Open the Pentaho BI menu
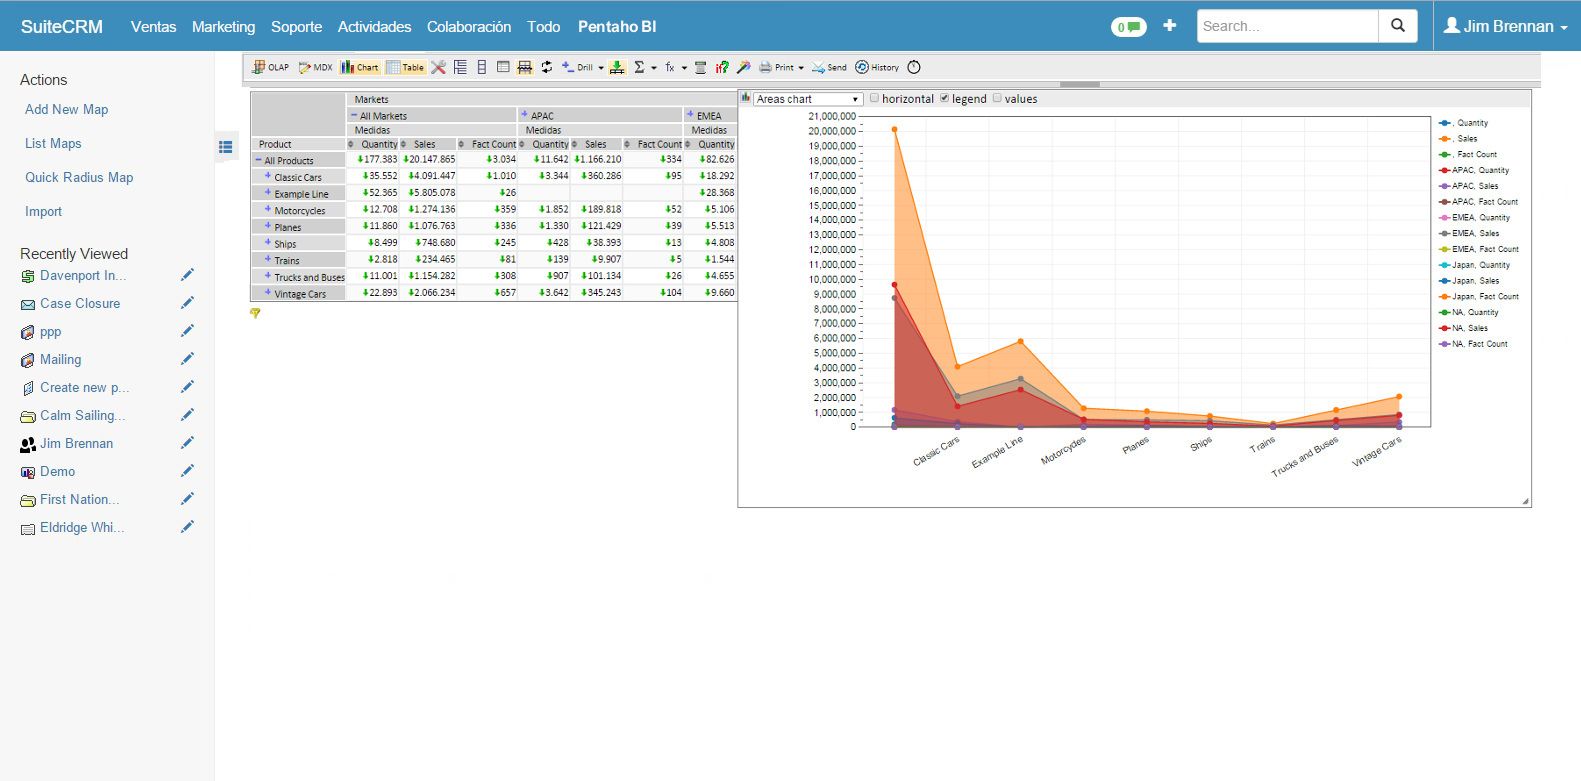This screenshot has width=1581, height=781. (617, 26)
